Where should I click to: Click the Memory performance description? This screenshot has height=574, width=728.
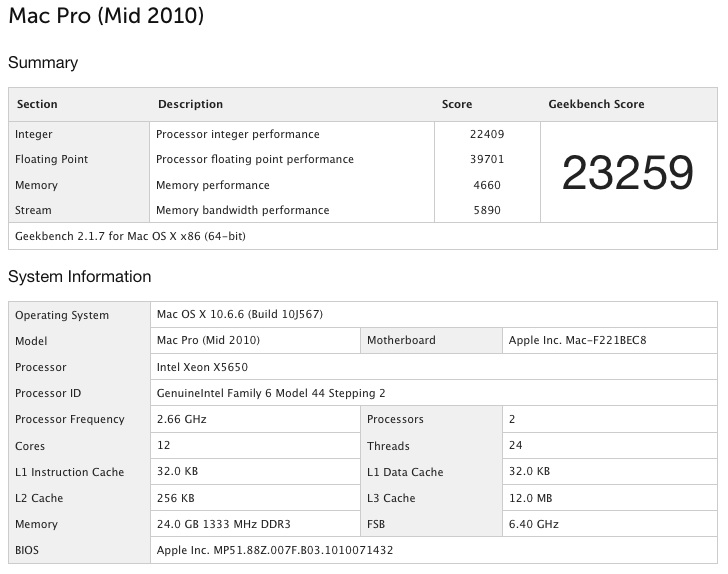coord(213,185)
